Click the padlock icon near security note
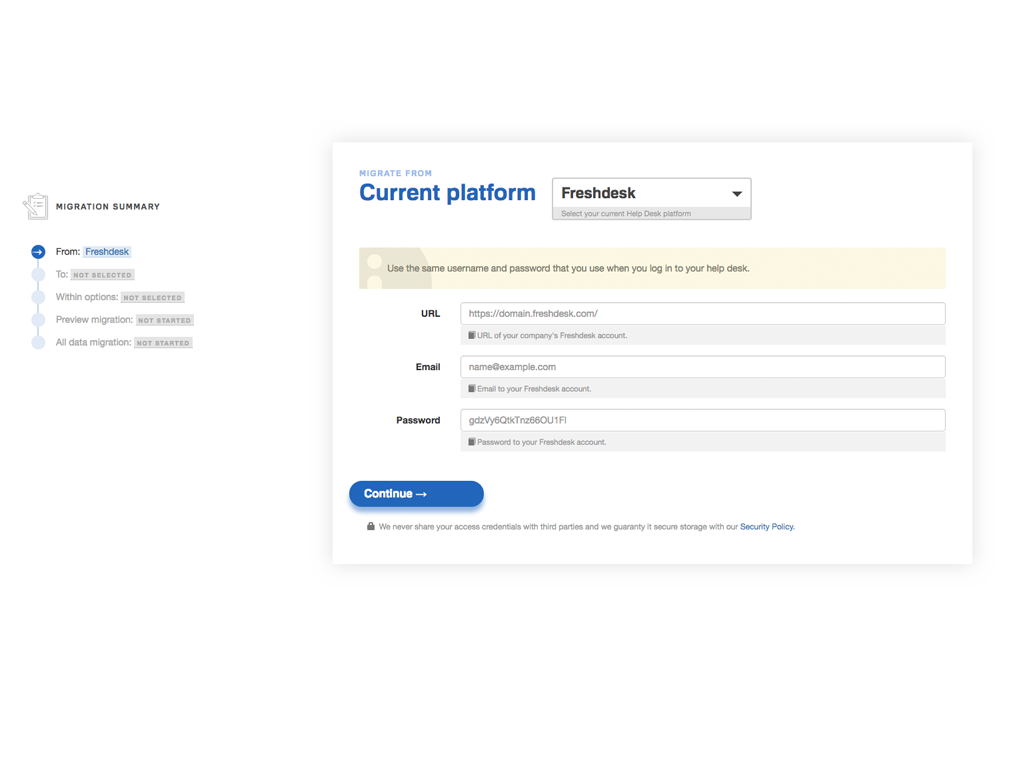 coord(371,526)
